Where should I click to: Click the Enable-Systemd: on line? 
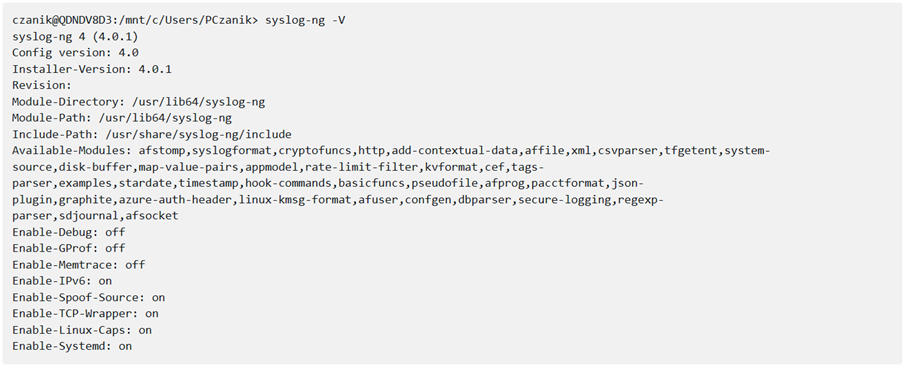click(72, 346)
